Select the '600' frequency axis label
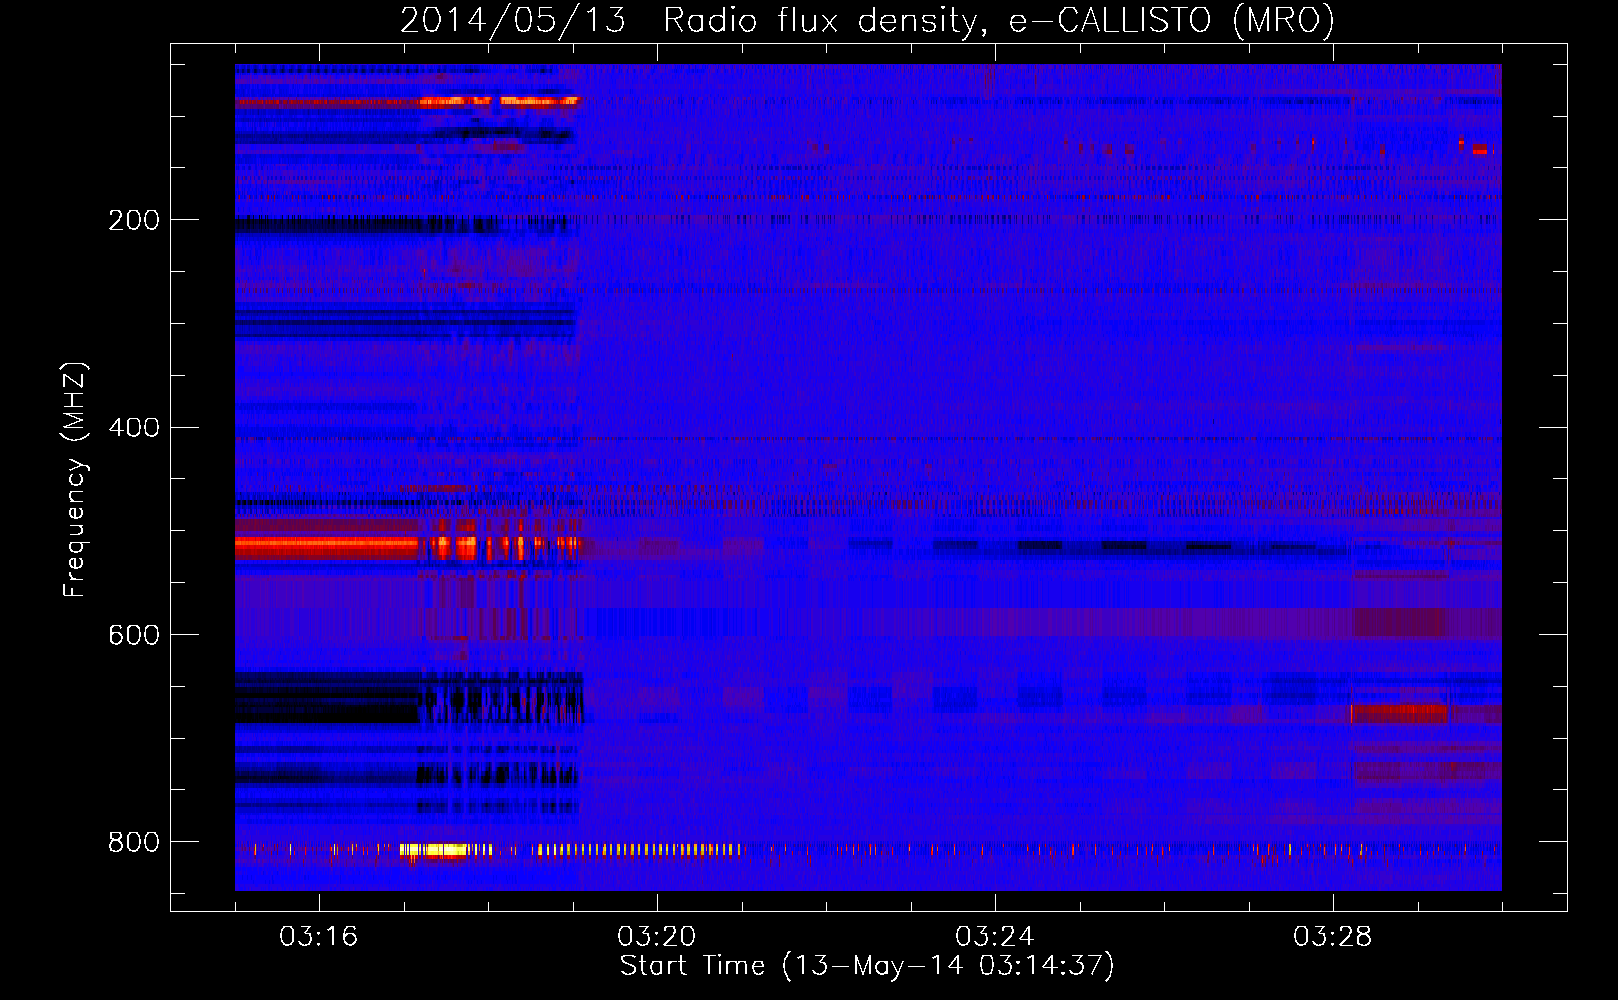The width and height of the screenshot is (1618, 1000). 134,635
